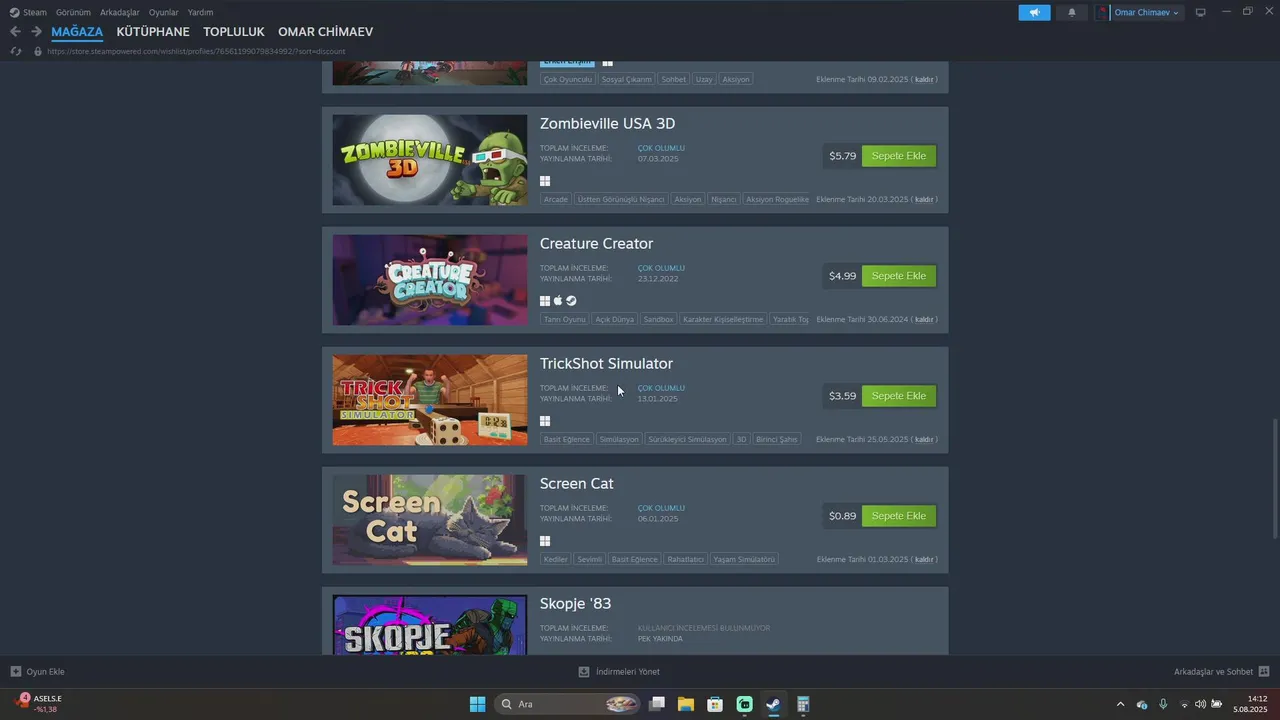Open the Screen Cat title link
1280x720 pixels.
[x=577, y=484]
